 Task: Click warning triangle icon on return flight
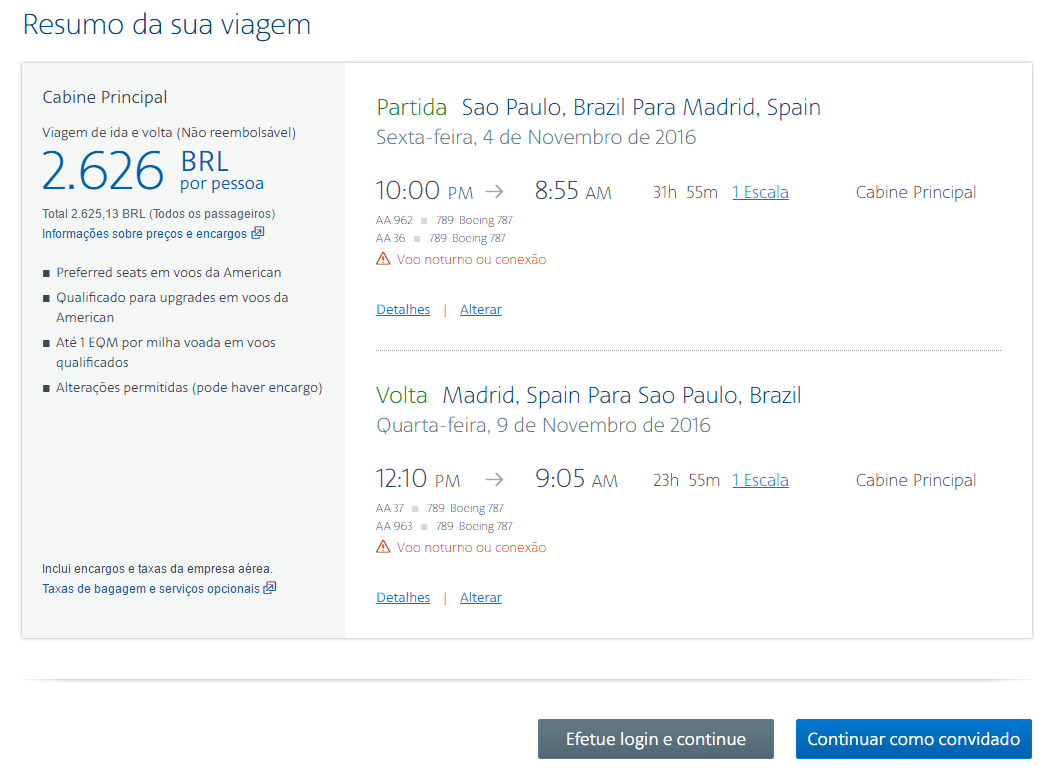(x=383, y=547)
